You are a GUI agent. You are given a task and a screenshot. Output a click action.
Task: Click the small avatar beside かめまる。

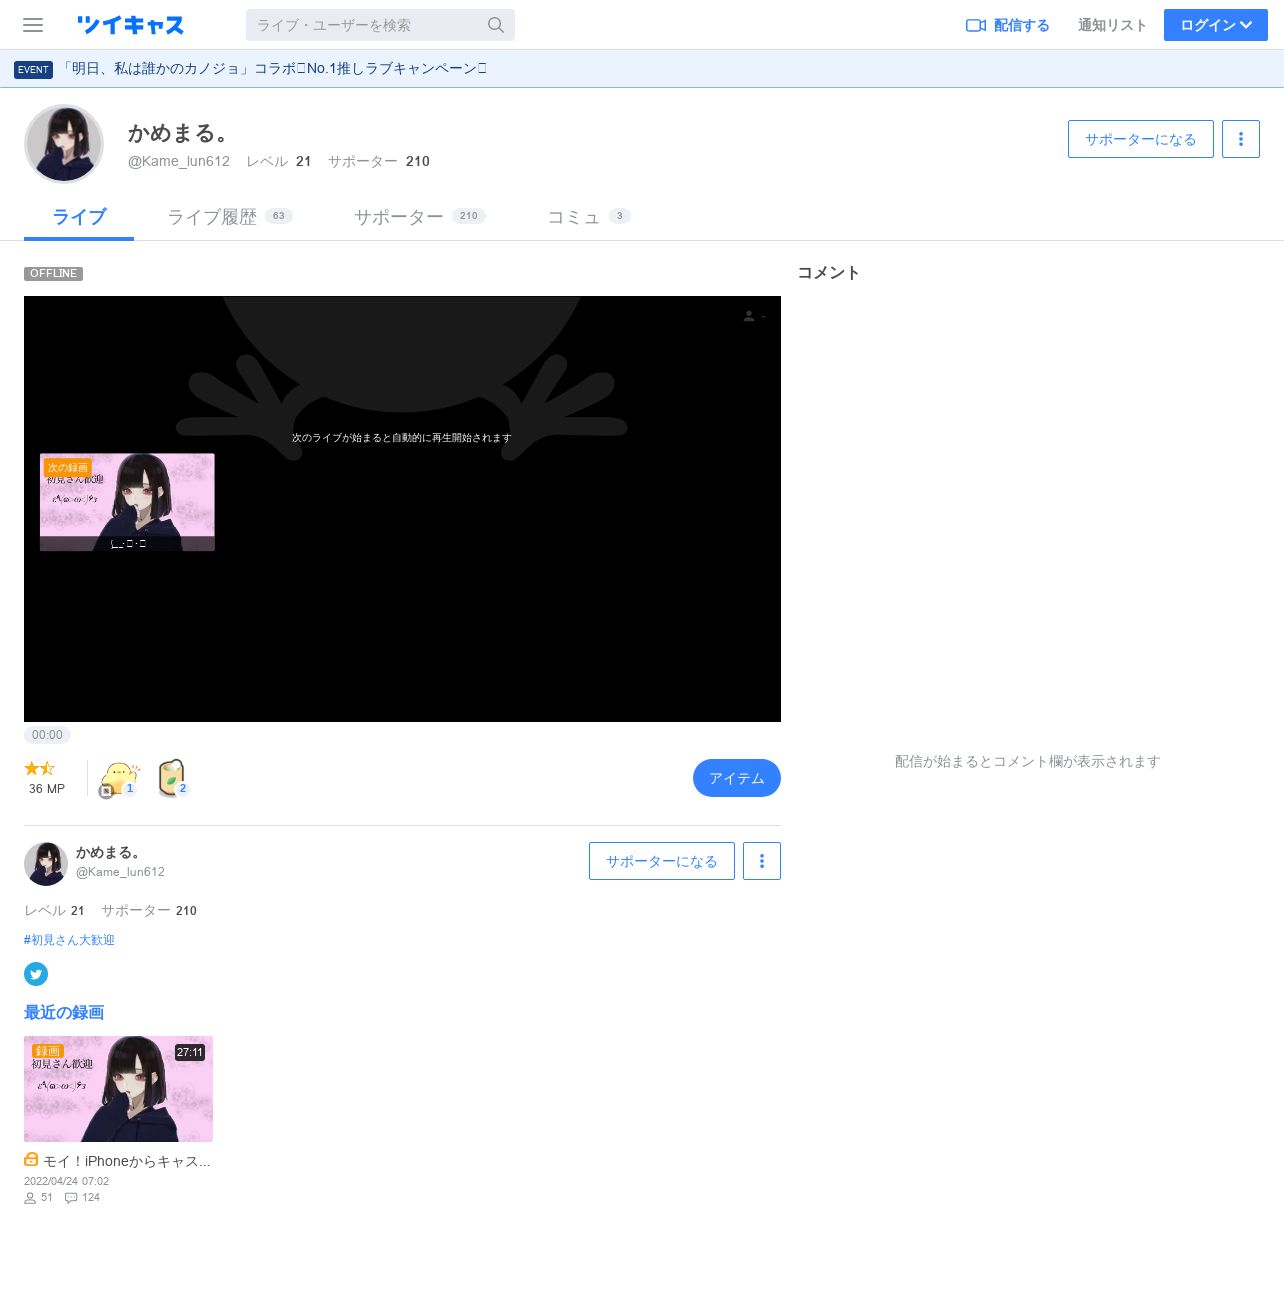pos(46,864)
